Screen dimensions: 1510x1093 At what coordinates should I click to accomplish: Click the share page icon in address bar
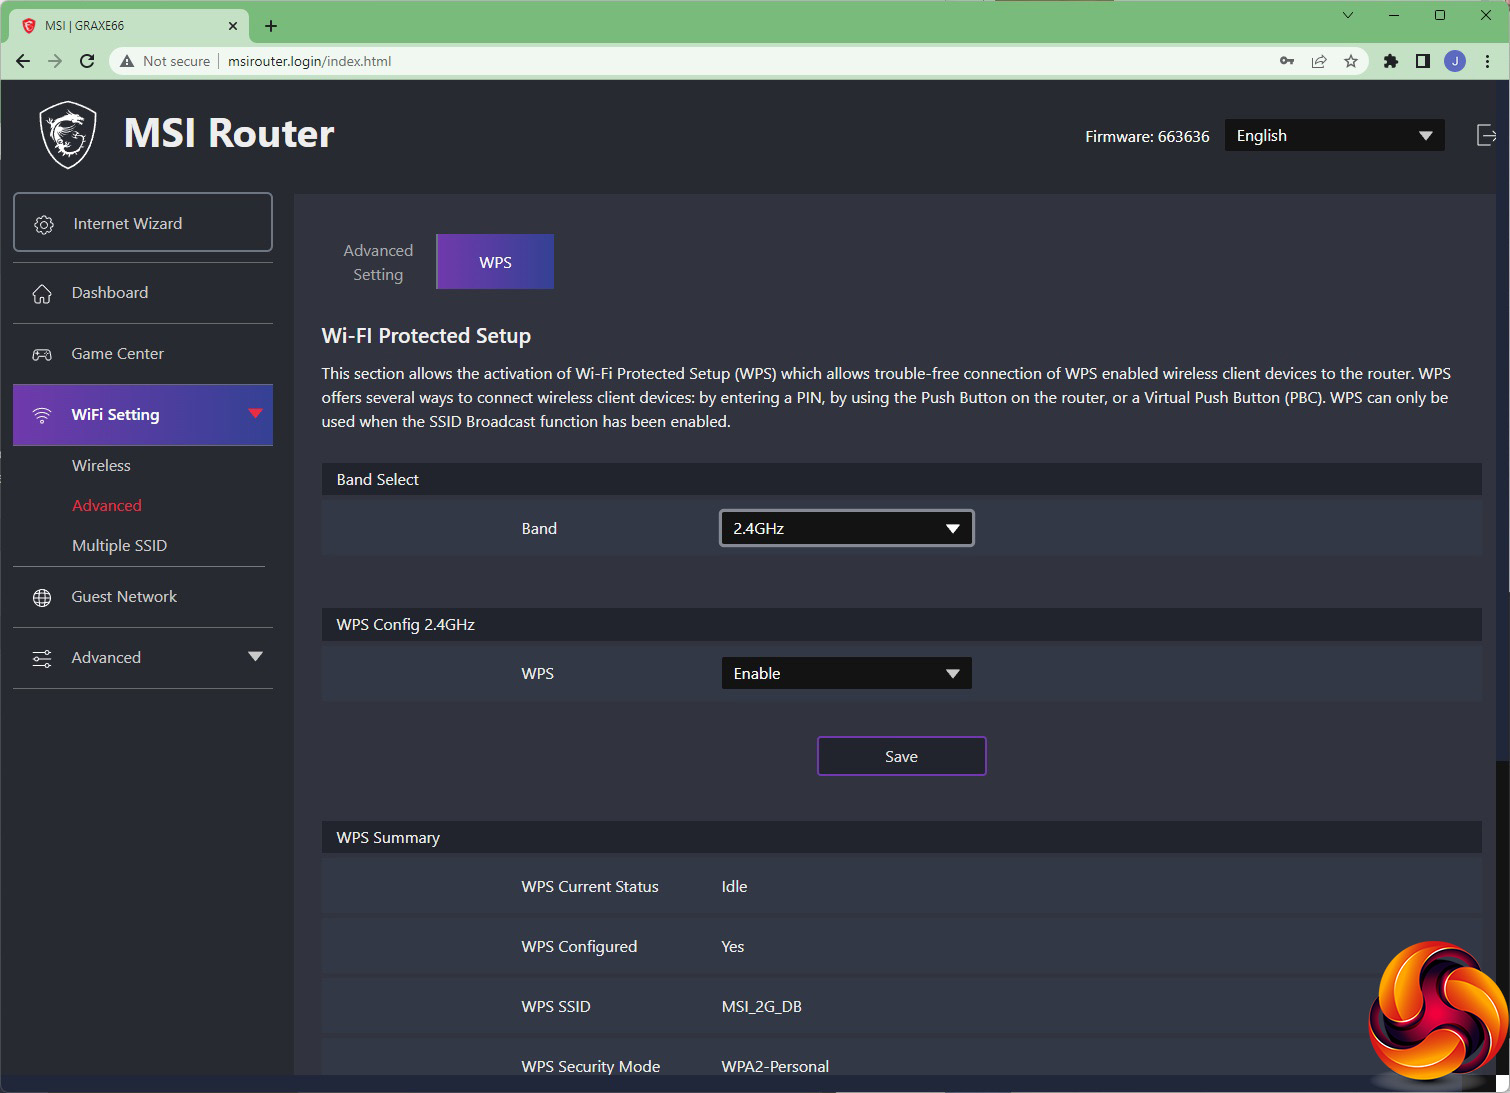click(x=1319, y=61)
